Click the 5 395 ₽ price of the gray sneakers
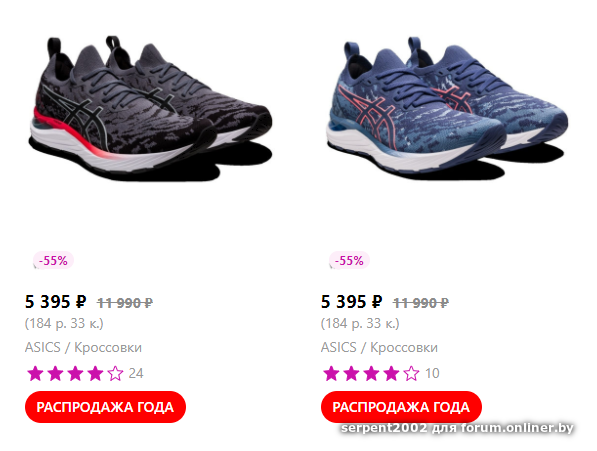 tap(56, 302)
